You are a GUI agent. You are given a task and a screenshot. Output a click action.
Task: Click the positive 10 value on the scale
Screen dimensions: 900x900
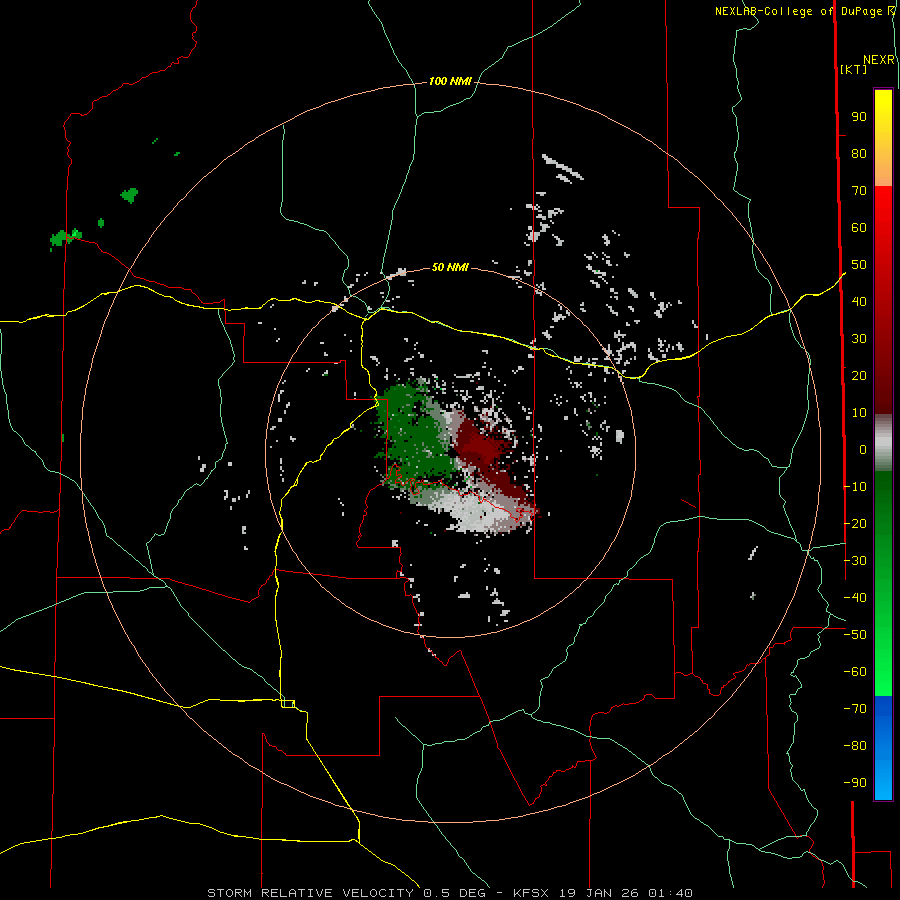(859, 413)
